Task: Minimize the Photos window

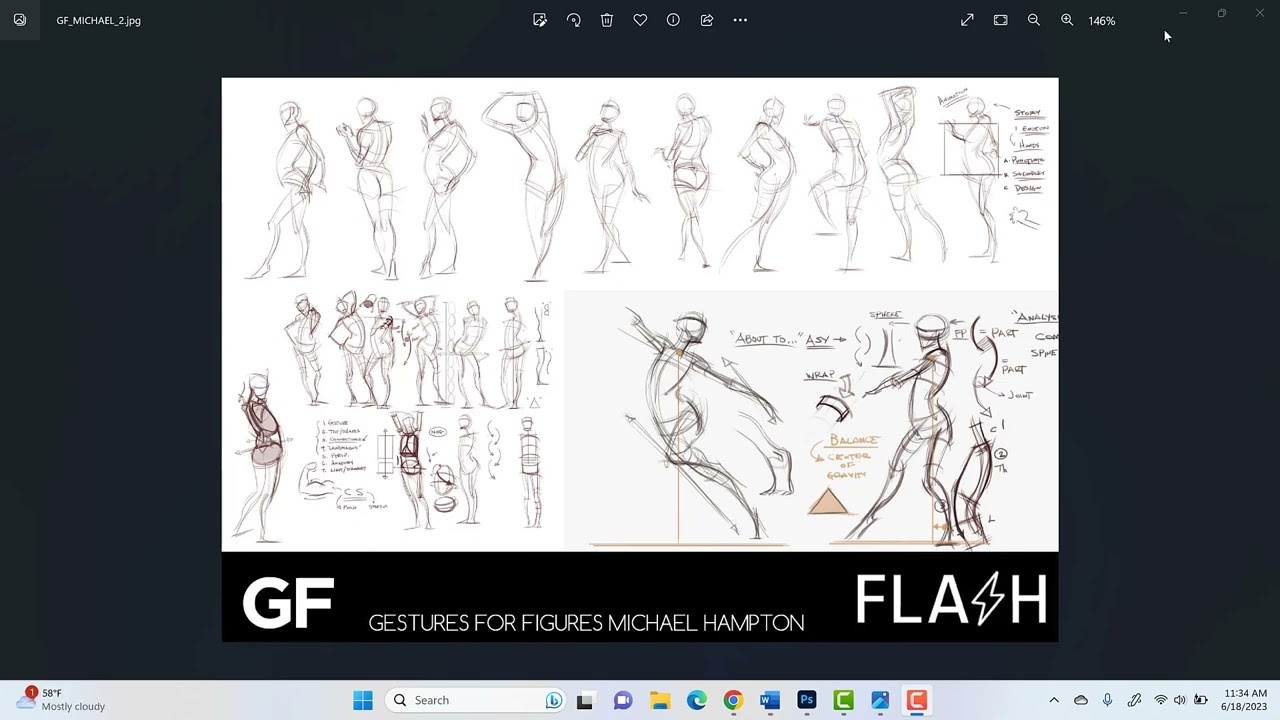Action: click(x=1183, y=13)
